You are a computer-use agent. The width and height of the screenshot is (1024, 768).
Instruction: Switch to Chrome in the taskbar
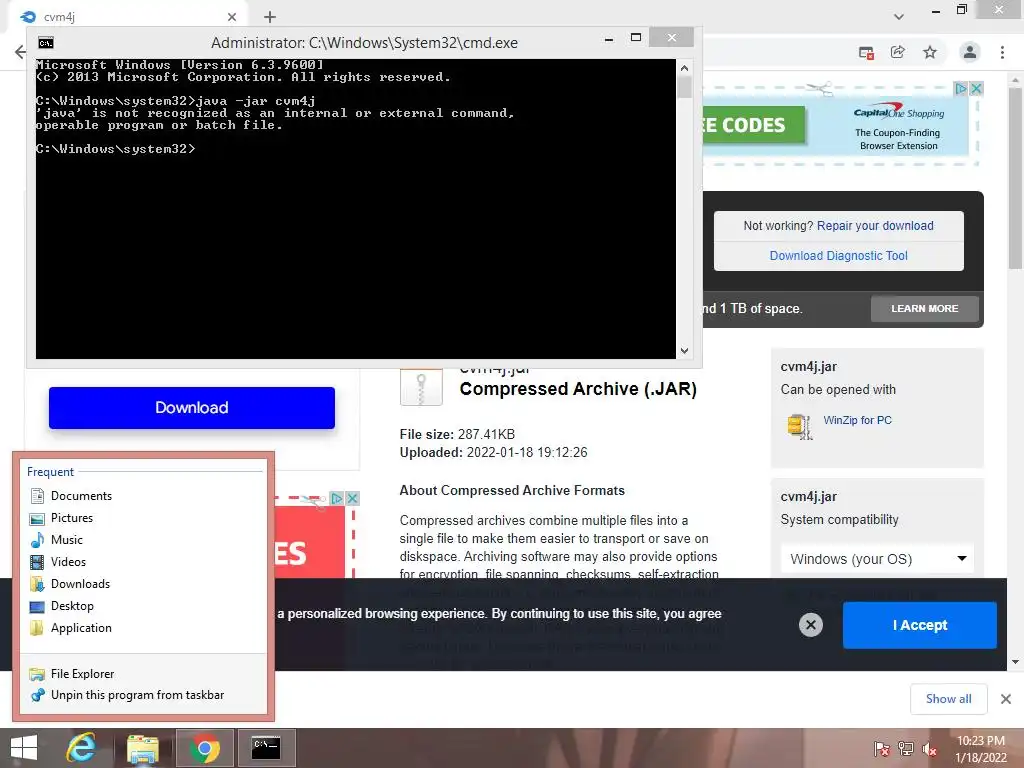[205, 748]
